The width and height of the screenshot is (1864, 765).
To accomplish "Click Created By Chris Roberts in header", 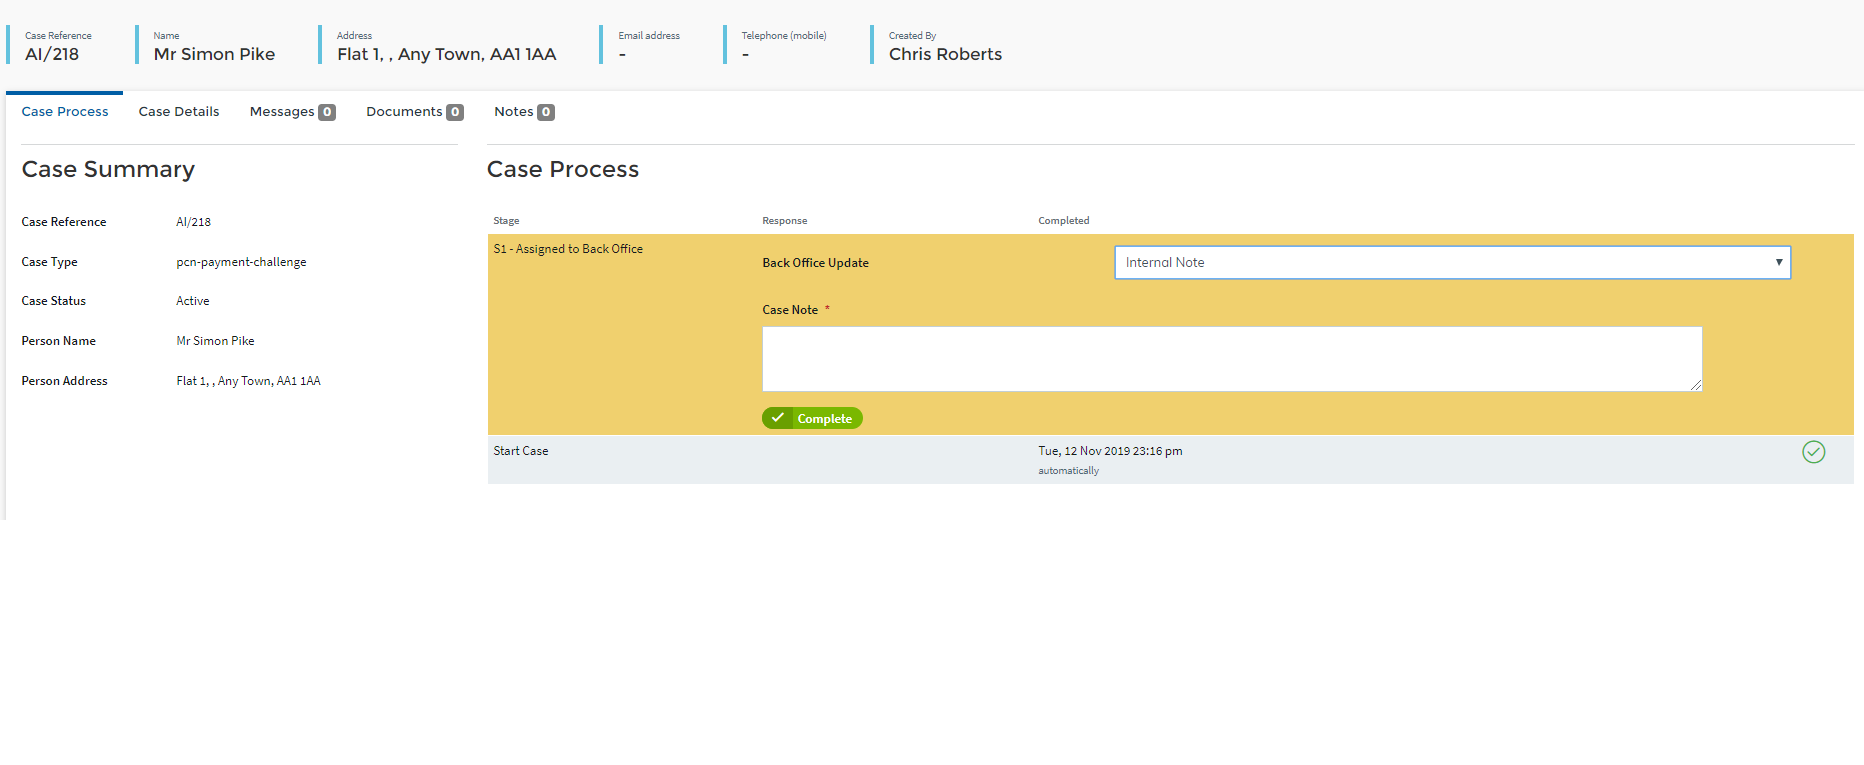I will point(945,54).
